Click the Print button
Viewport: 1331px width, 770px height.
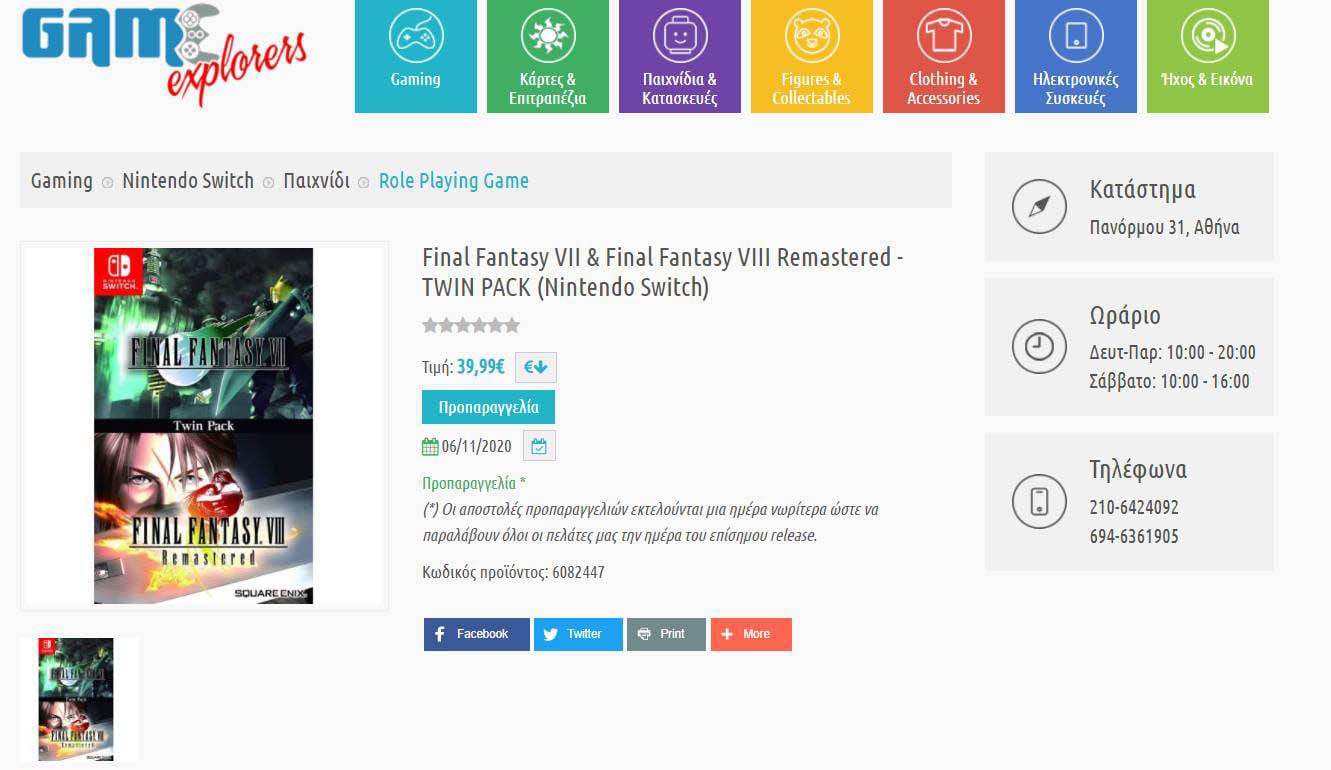tap(666, 634)
